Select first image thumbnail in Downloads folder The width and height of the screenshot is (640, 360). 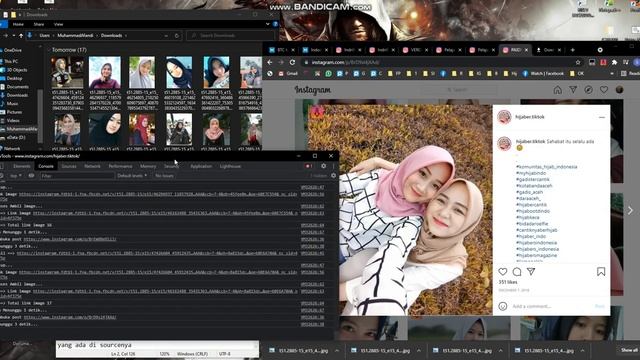point(67,73)
